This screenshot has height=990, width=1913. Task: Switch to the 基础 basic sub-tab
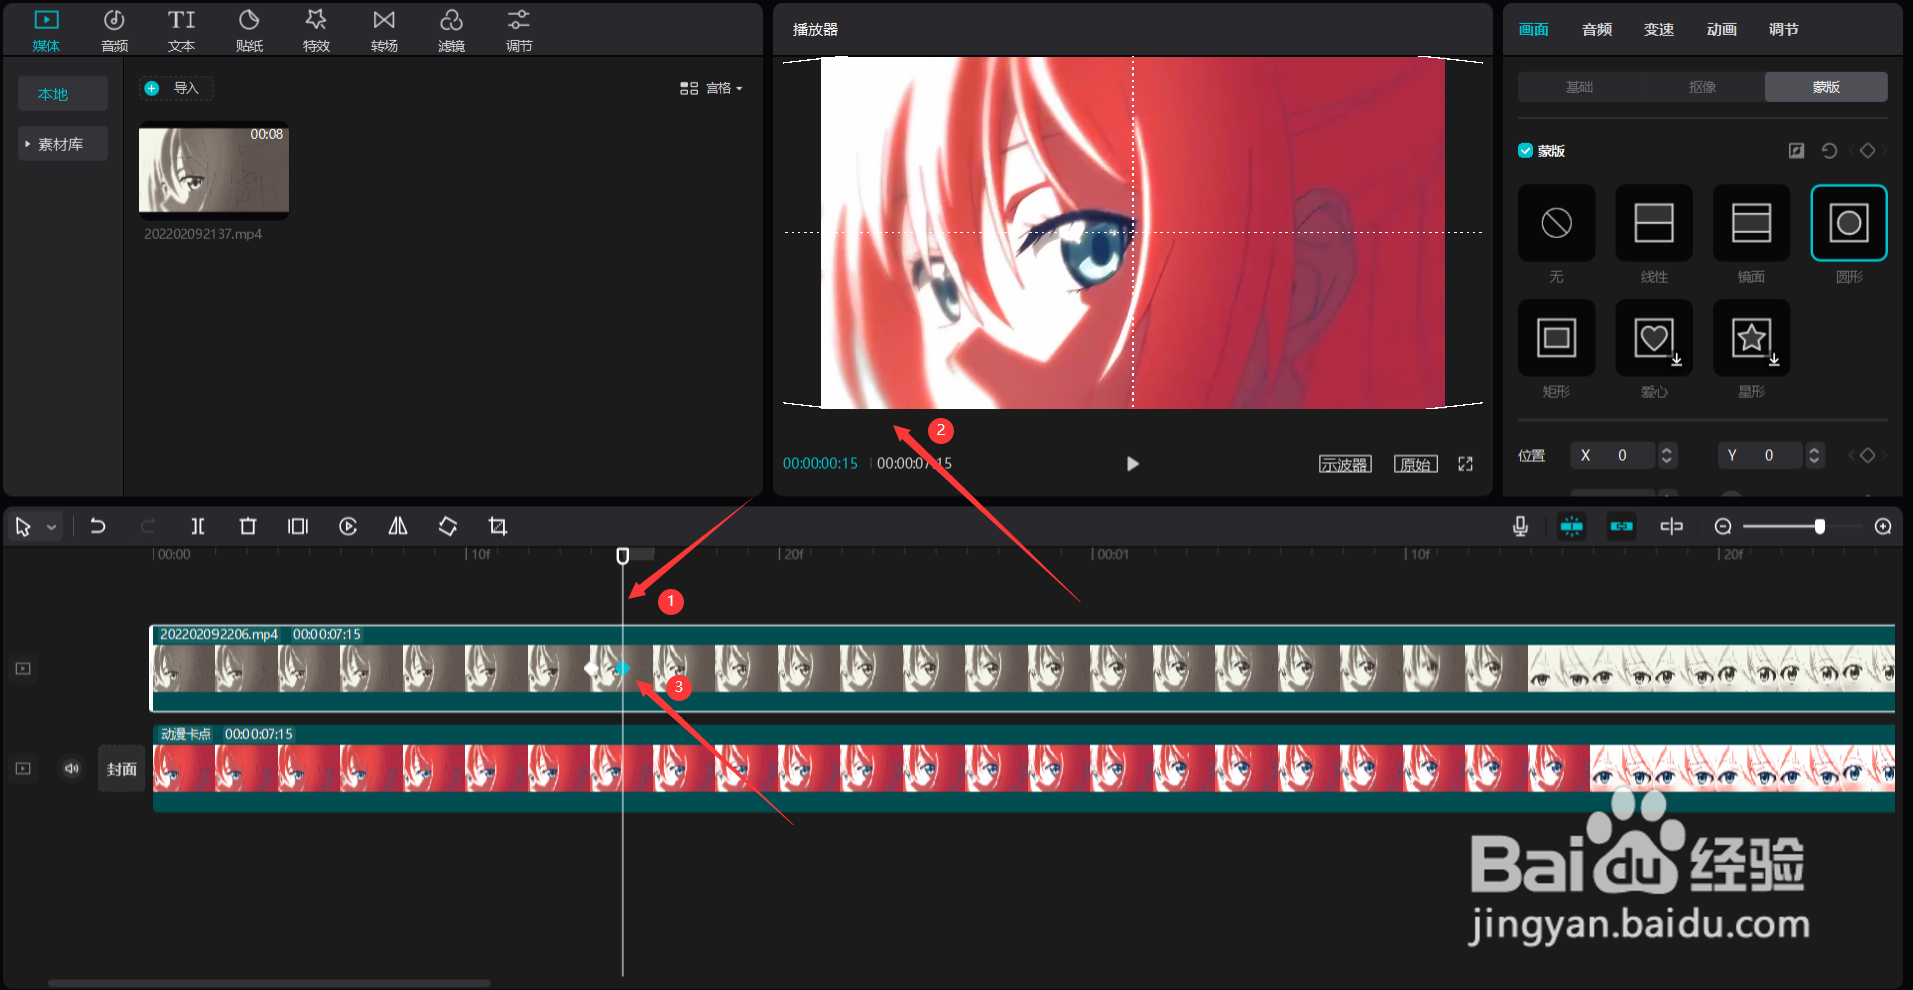pyautogui.click(x=1579, y=87)
